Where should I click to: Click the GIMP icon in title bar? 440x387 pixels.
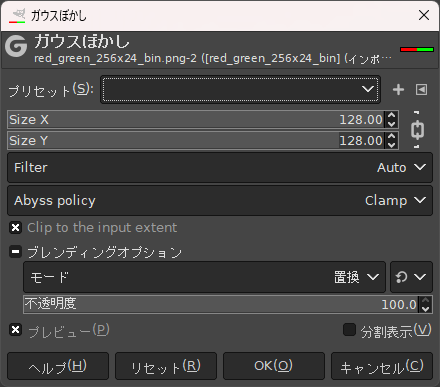[x=17, y=16]
